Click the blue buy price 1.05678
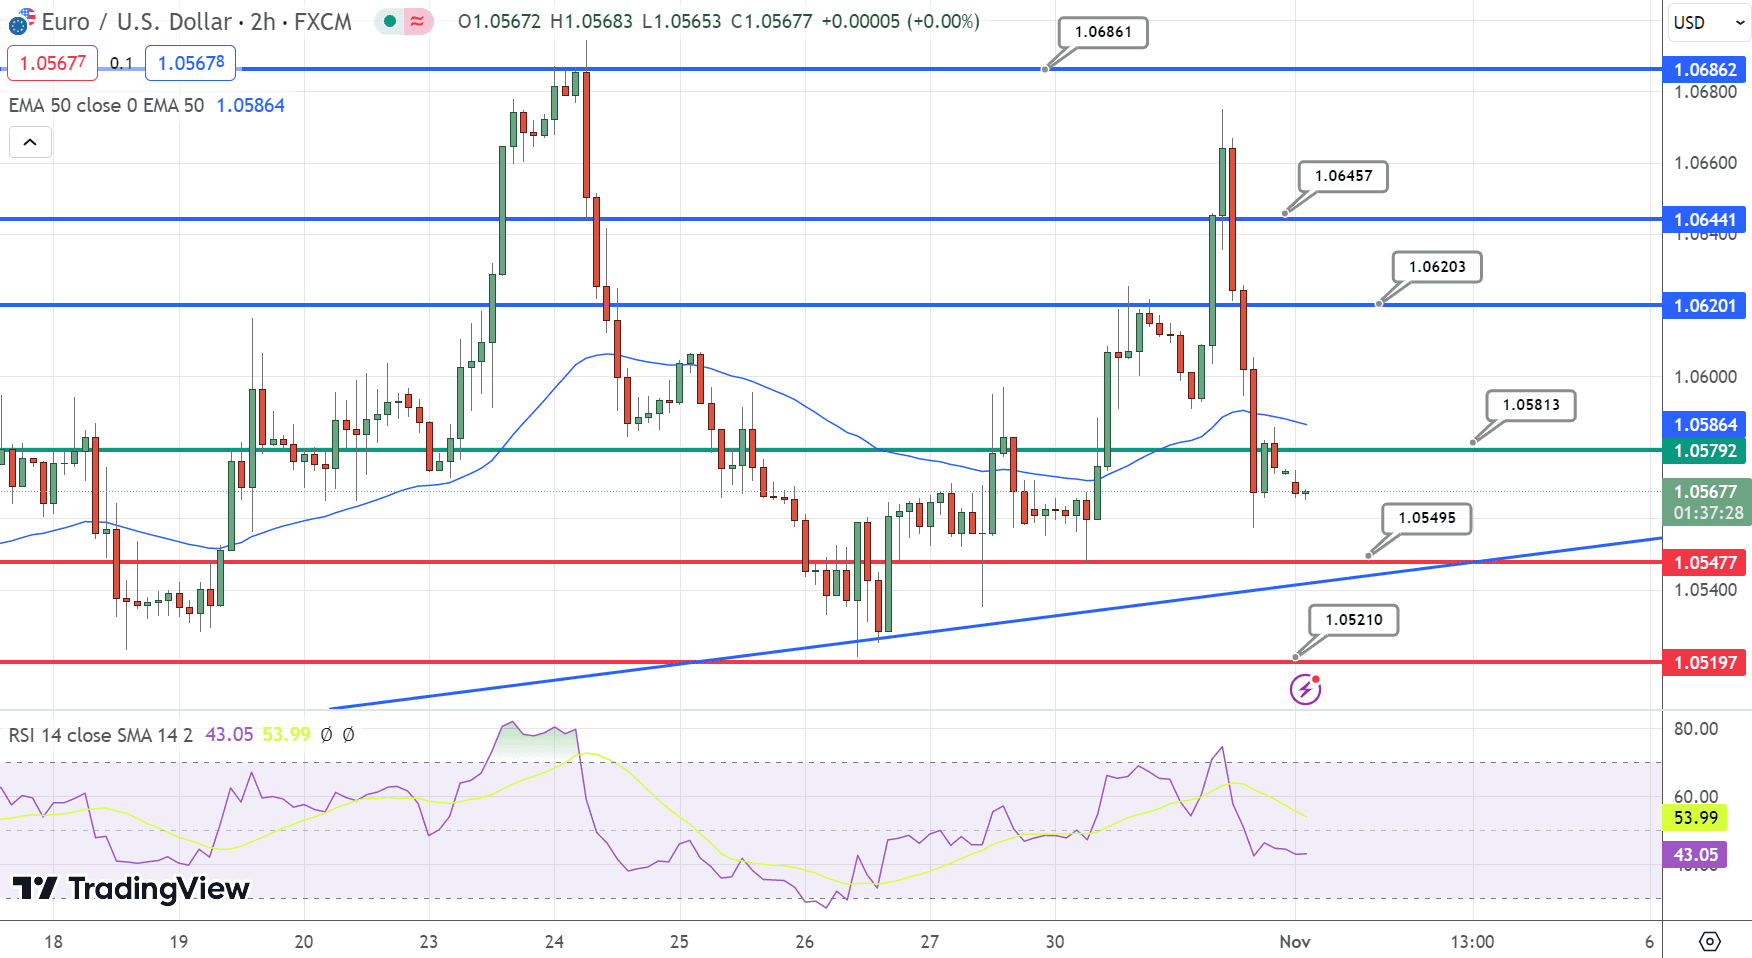The image size is (1752, 958). tap(190, 63)
